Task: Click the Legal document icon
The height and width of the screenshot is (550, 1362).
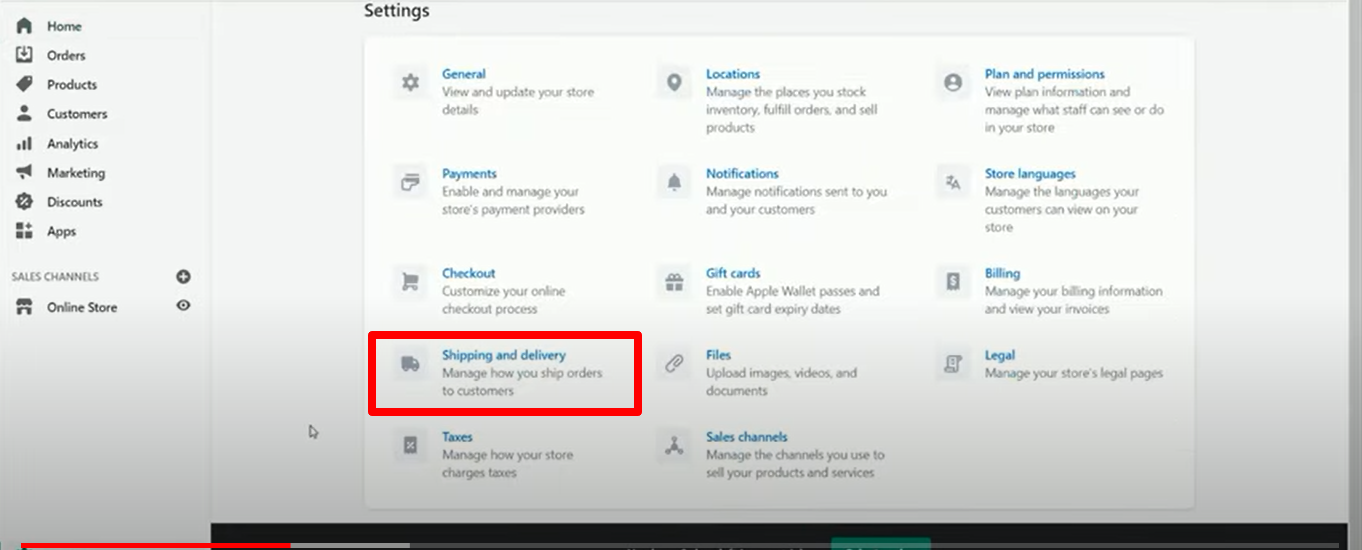Action: click(x=953, y=364)
